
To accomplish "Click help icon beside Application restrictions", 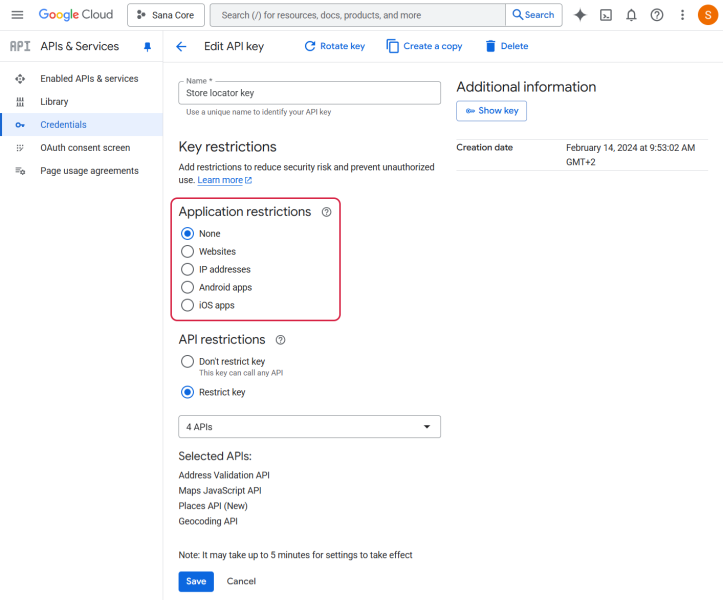I will (326, 212).
